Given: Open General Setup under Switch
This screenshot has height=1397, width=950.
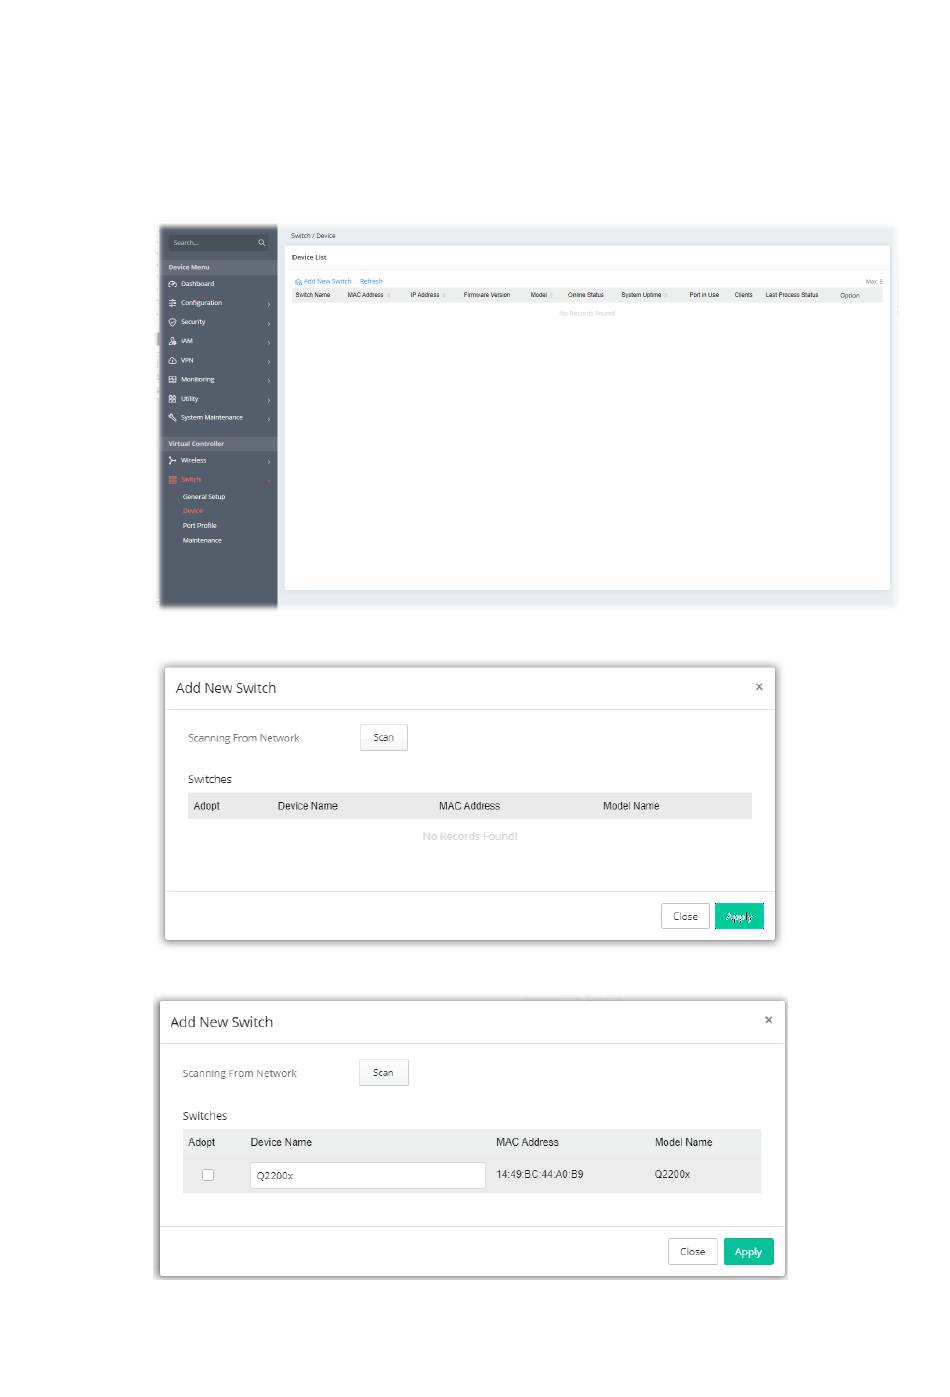Looking at the screenshot, I should pos(204,497).
